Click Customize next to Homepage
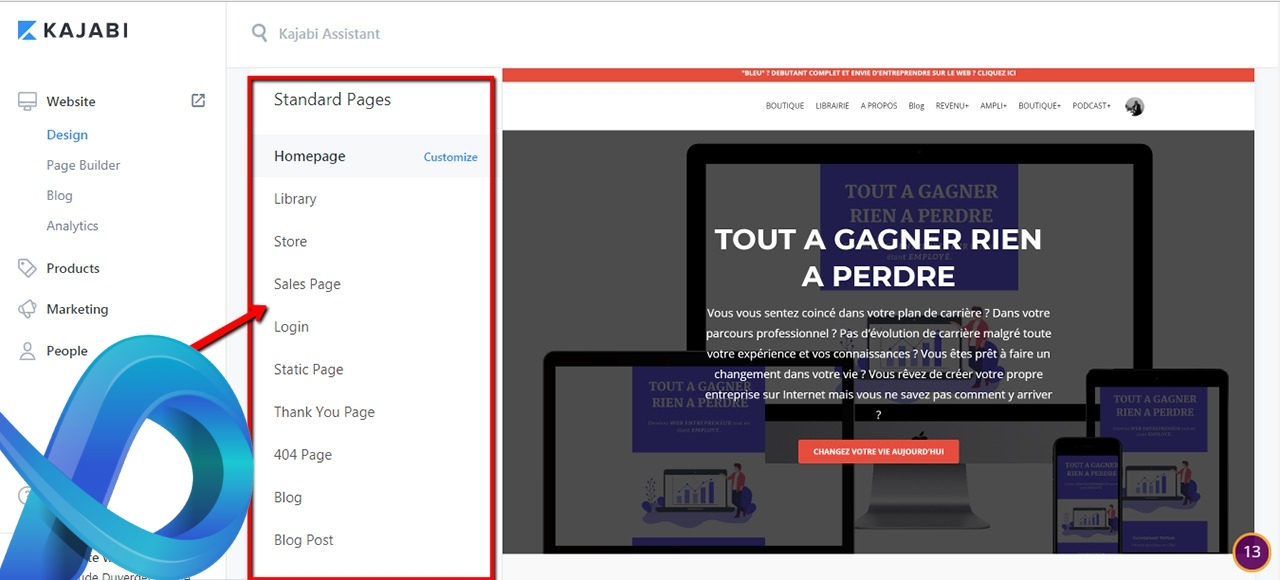The height and width of the screenshot is (580, 1280). (450, 157)
